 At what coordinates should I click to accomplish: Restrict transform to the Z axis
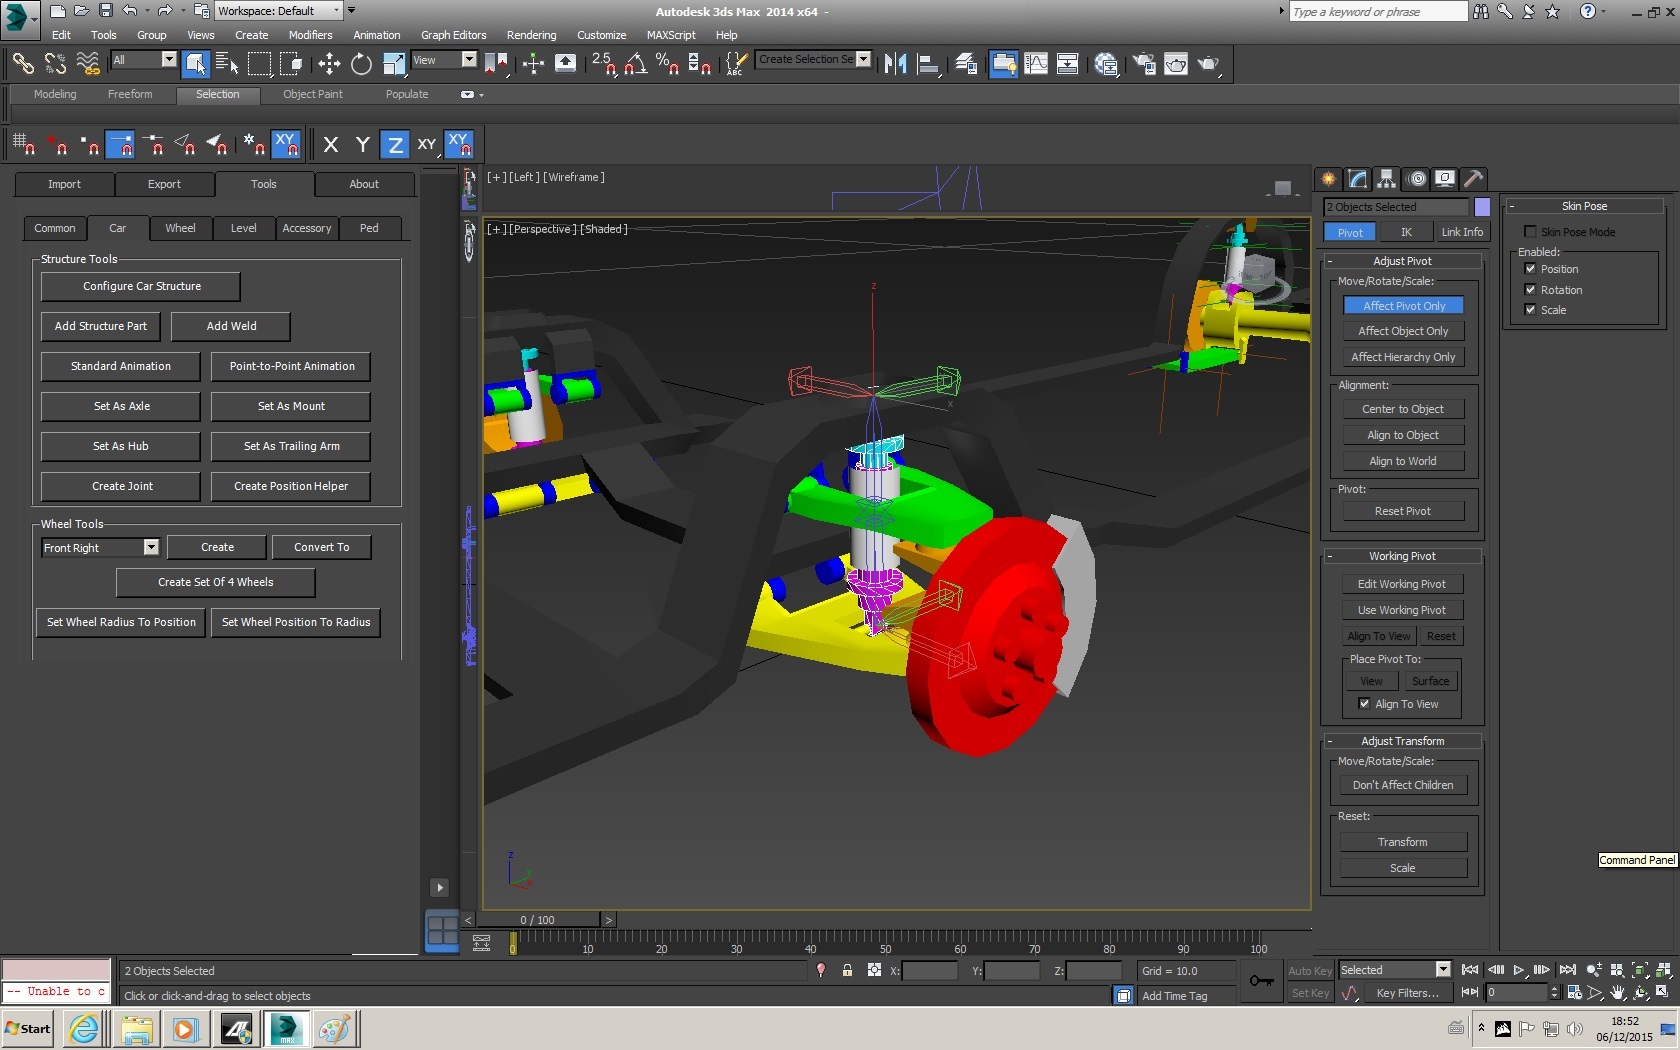point(395,145)
